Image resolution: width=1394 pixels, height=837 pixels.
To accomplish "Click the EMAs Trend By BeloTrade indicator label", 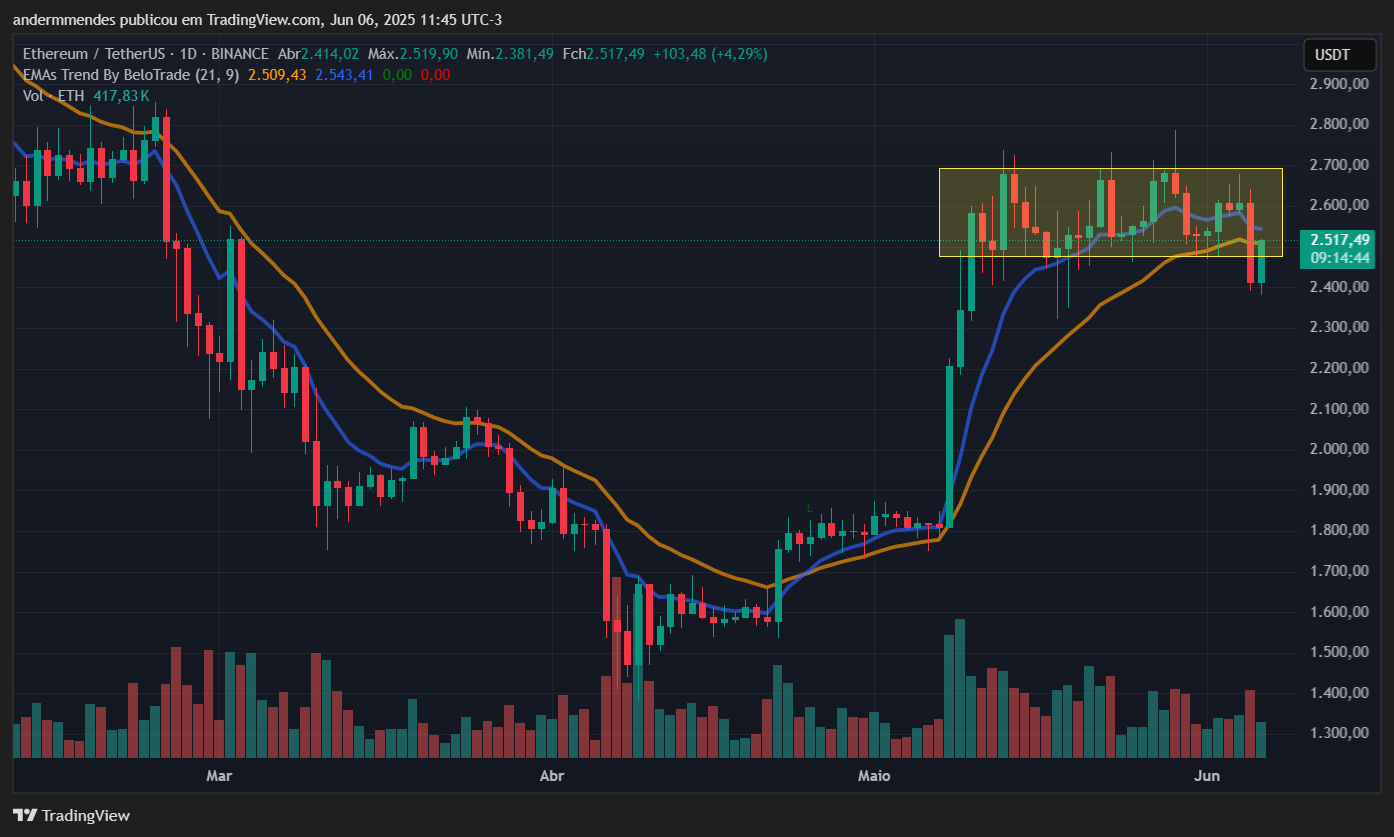I will point(131,75).
